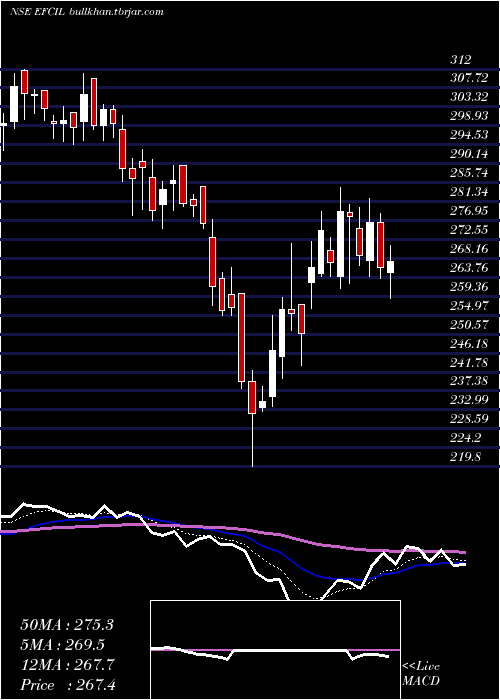
Task: Click inside the MACD inset panel
Action: [275, 650]
